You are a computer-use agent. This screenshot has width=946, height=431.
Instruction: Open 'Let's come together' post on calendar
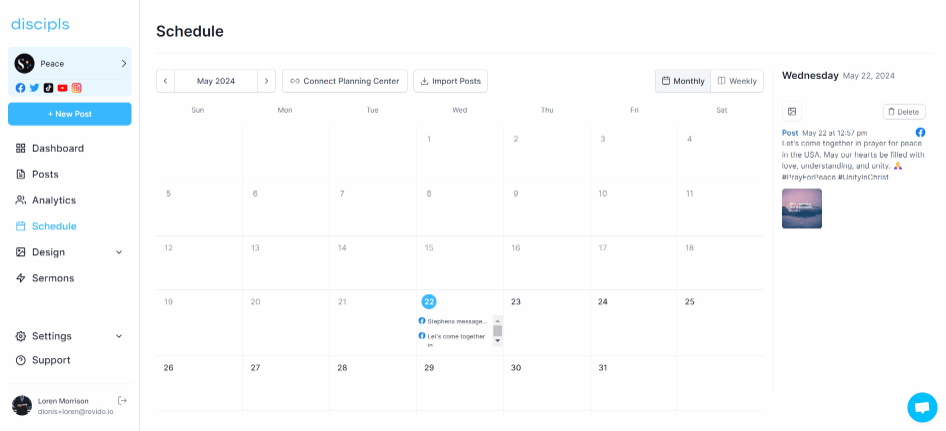(x=454, y=340)
